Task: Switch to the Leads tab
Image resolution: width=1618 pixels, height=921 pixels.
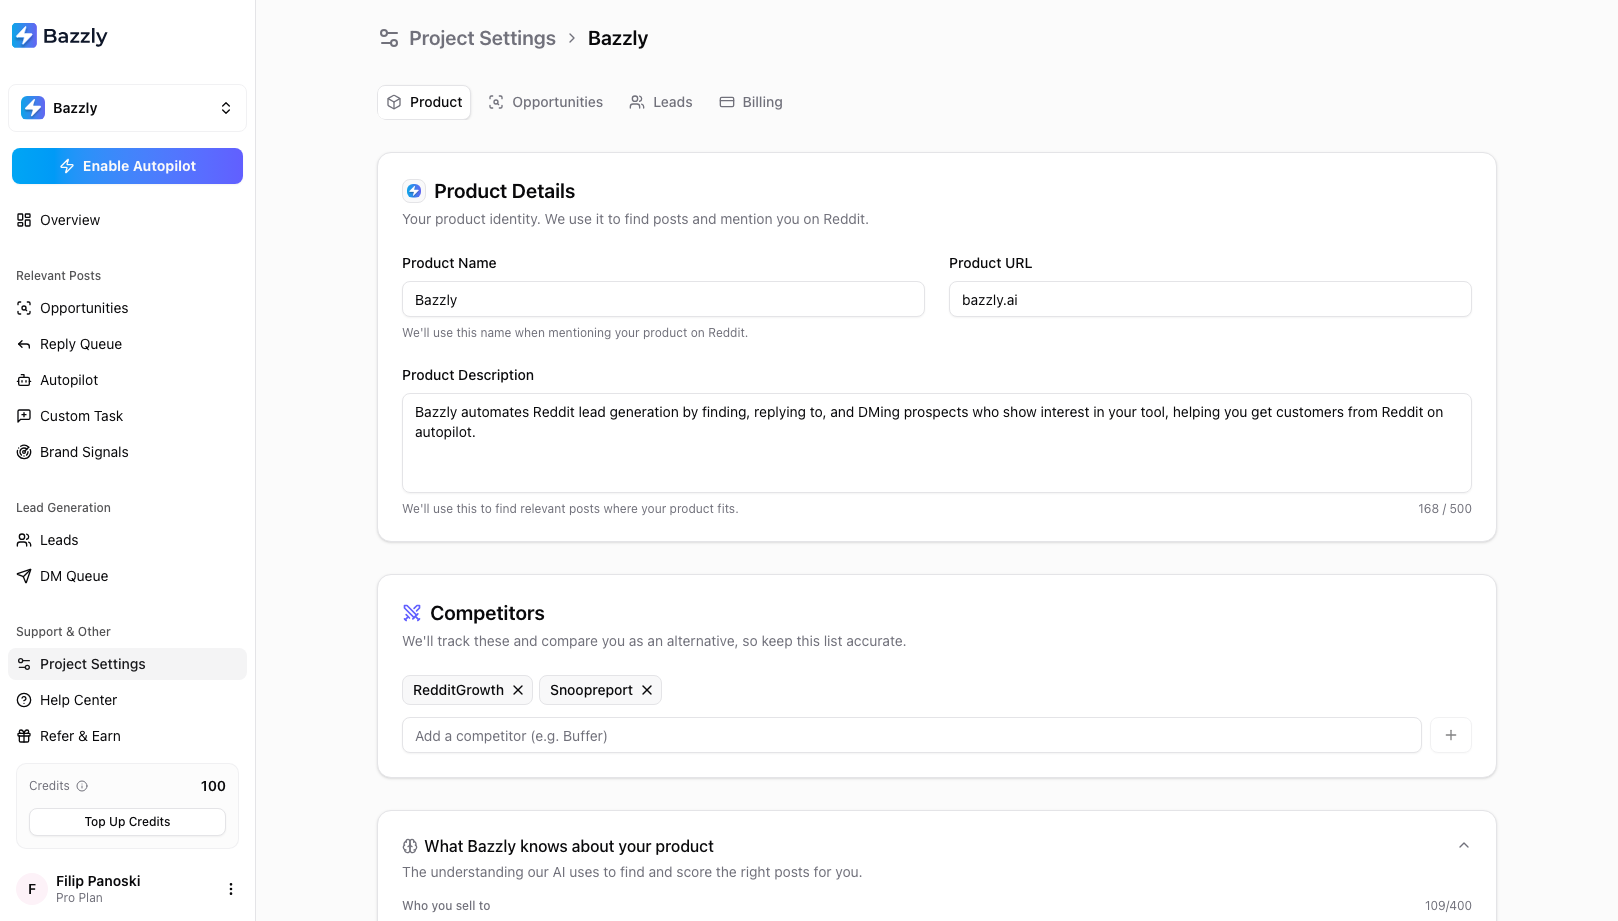Action: click(x=661, y=102)
